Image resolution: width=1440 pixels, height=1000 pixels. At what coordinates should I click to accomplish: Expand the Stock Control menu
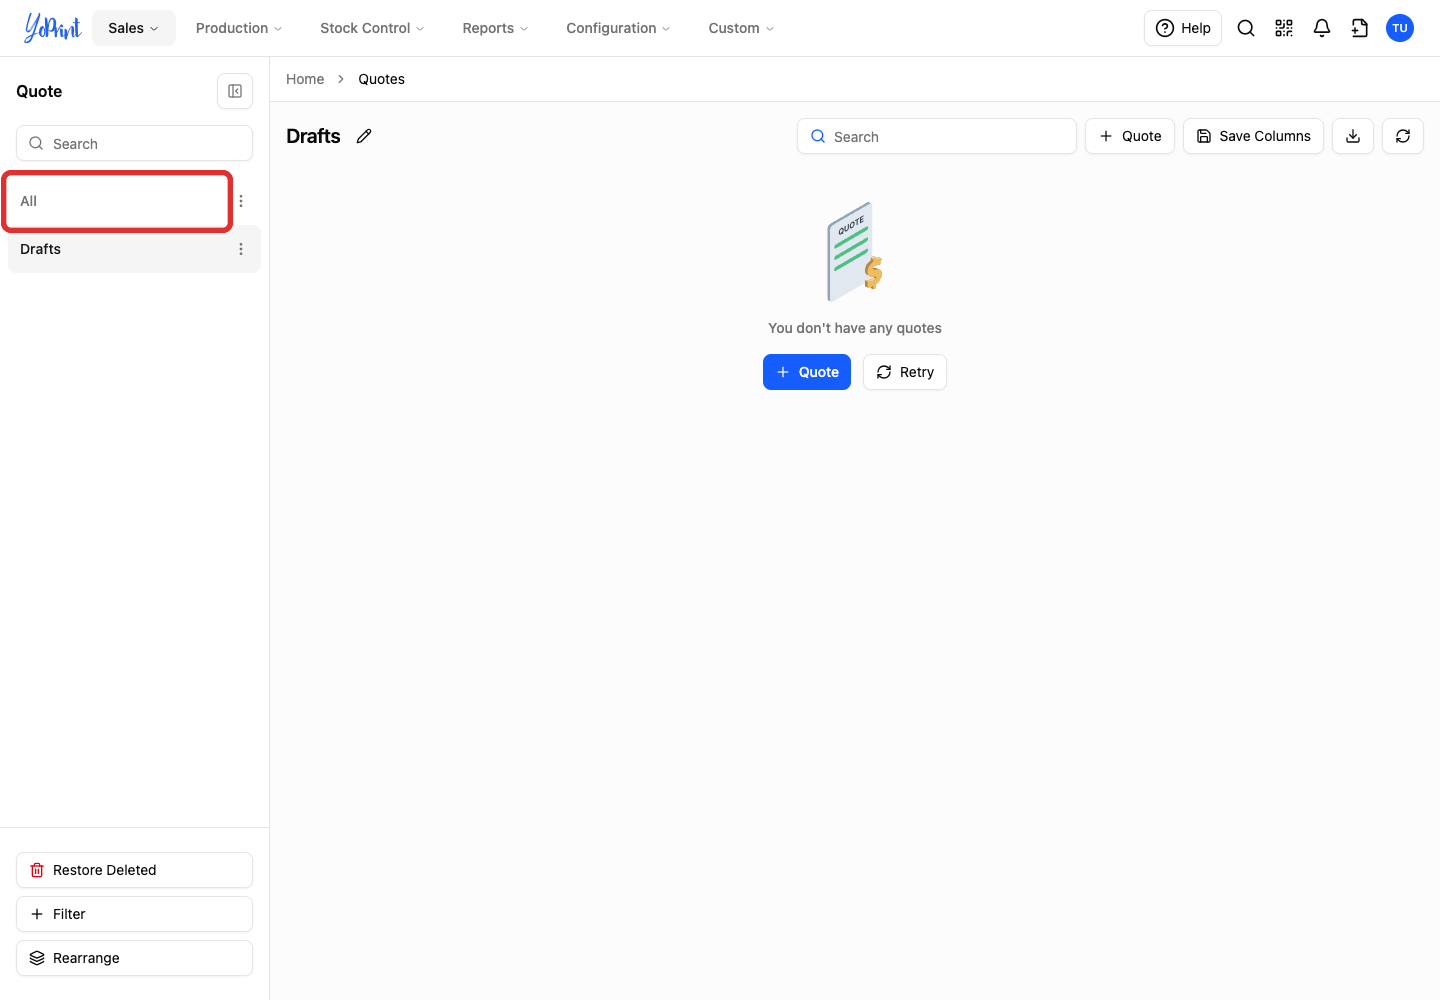pos(372,28)
